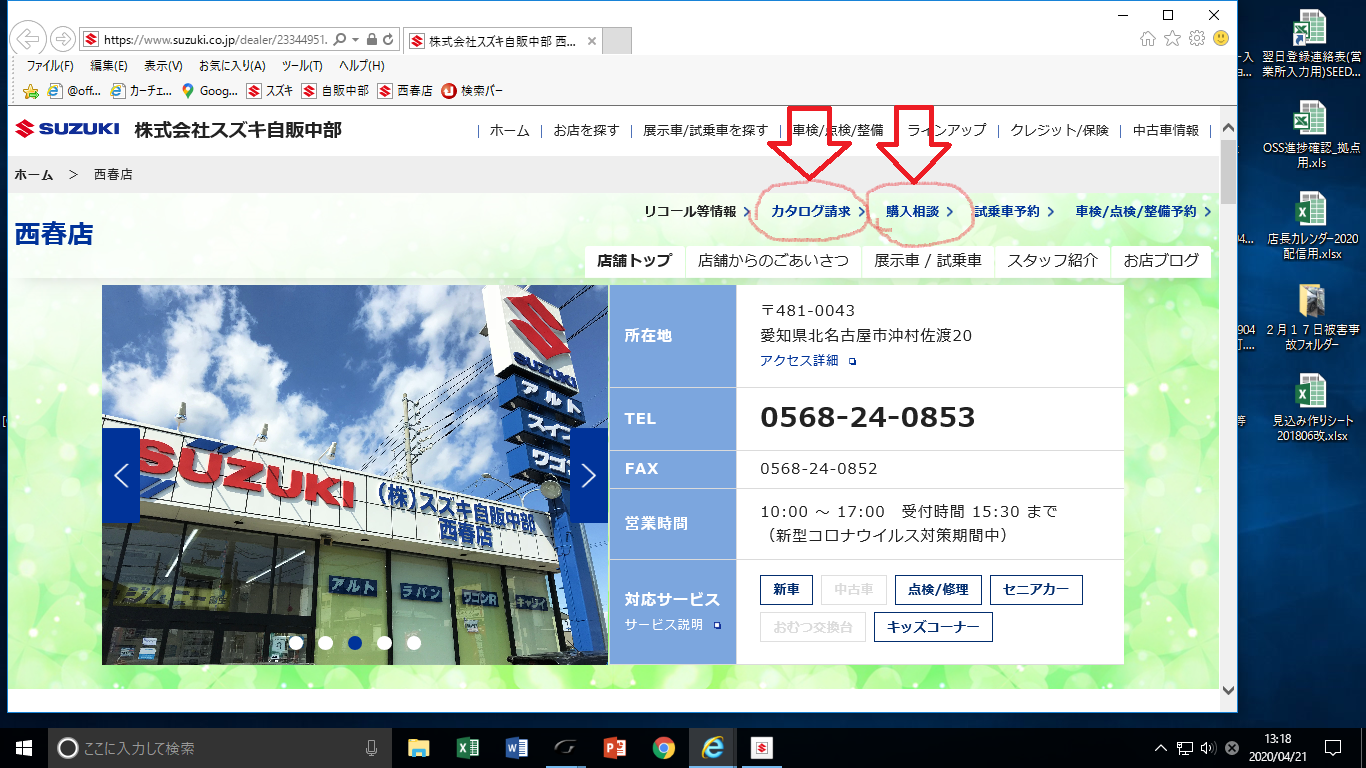Click the address bar URL field
Viewport: 1366px width, 768px height.
pos(217,40)
